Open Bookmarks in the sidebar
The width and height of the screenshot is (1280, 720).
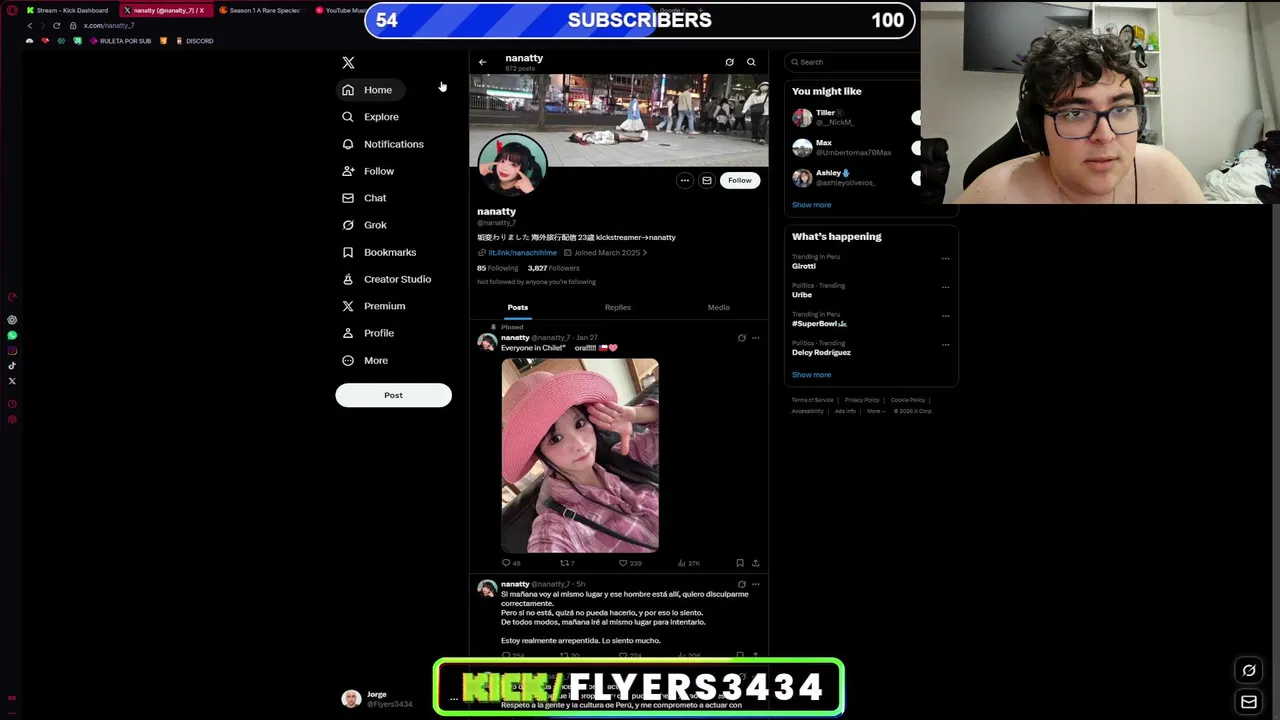[x=379, y=252]
